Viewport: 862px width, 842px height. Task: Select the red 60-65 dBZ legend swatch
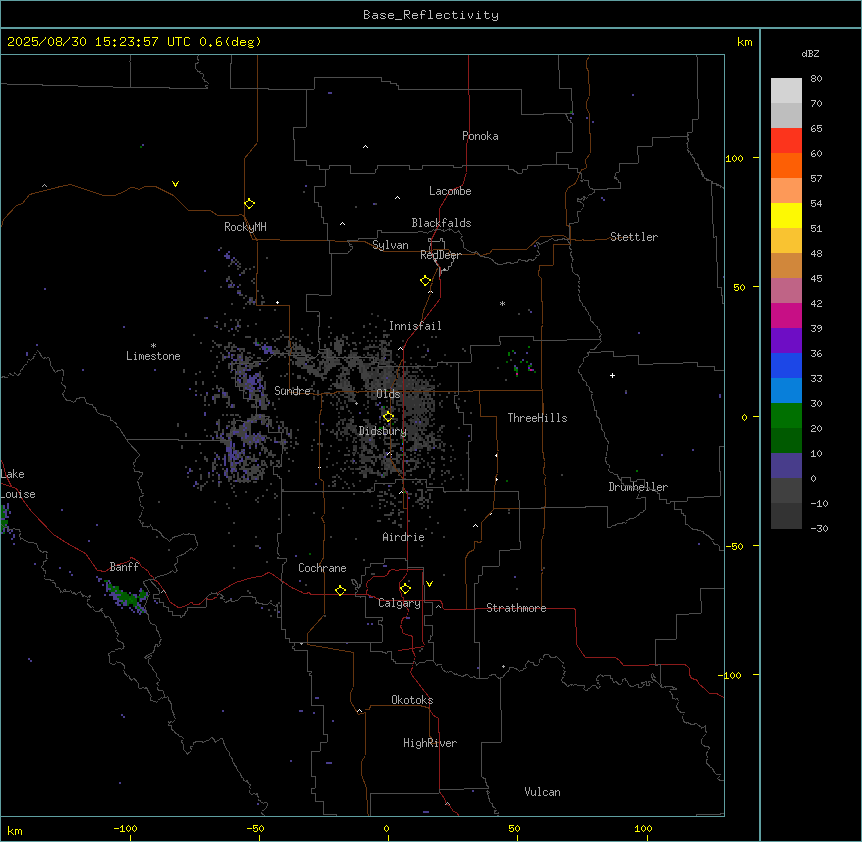[786, 141]
